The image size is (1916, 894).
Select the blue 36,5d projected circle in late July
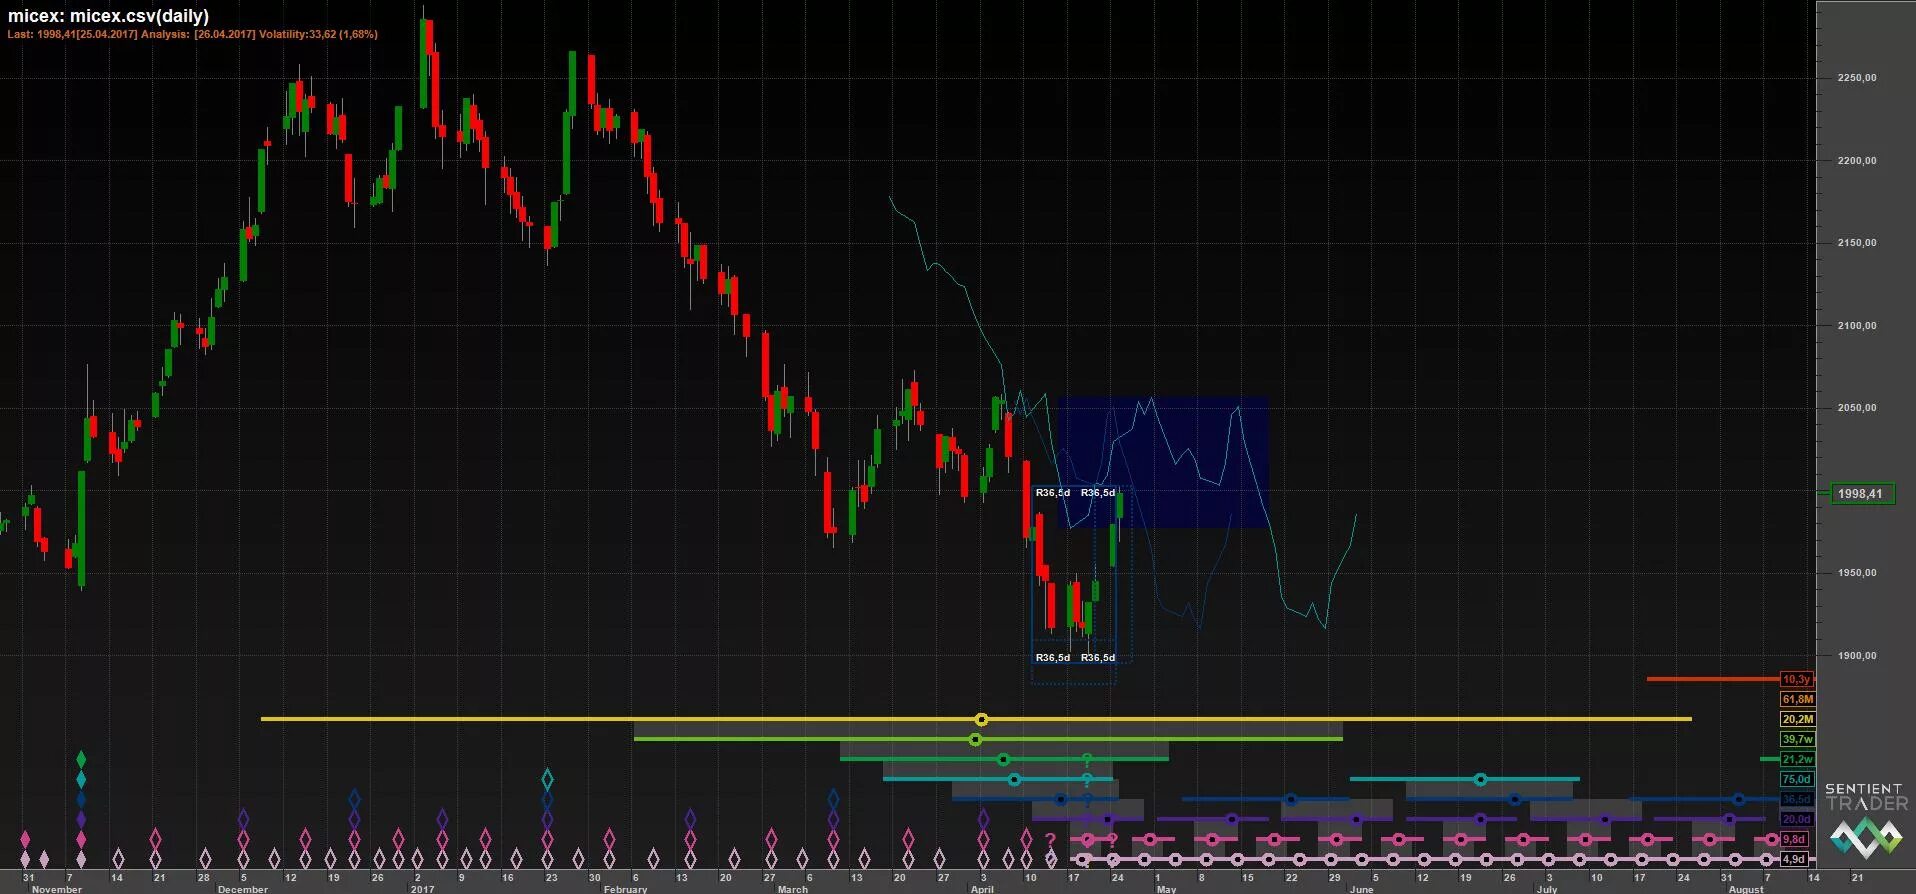tap(1739, 799)
